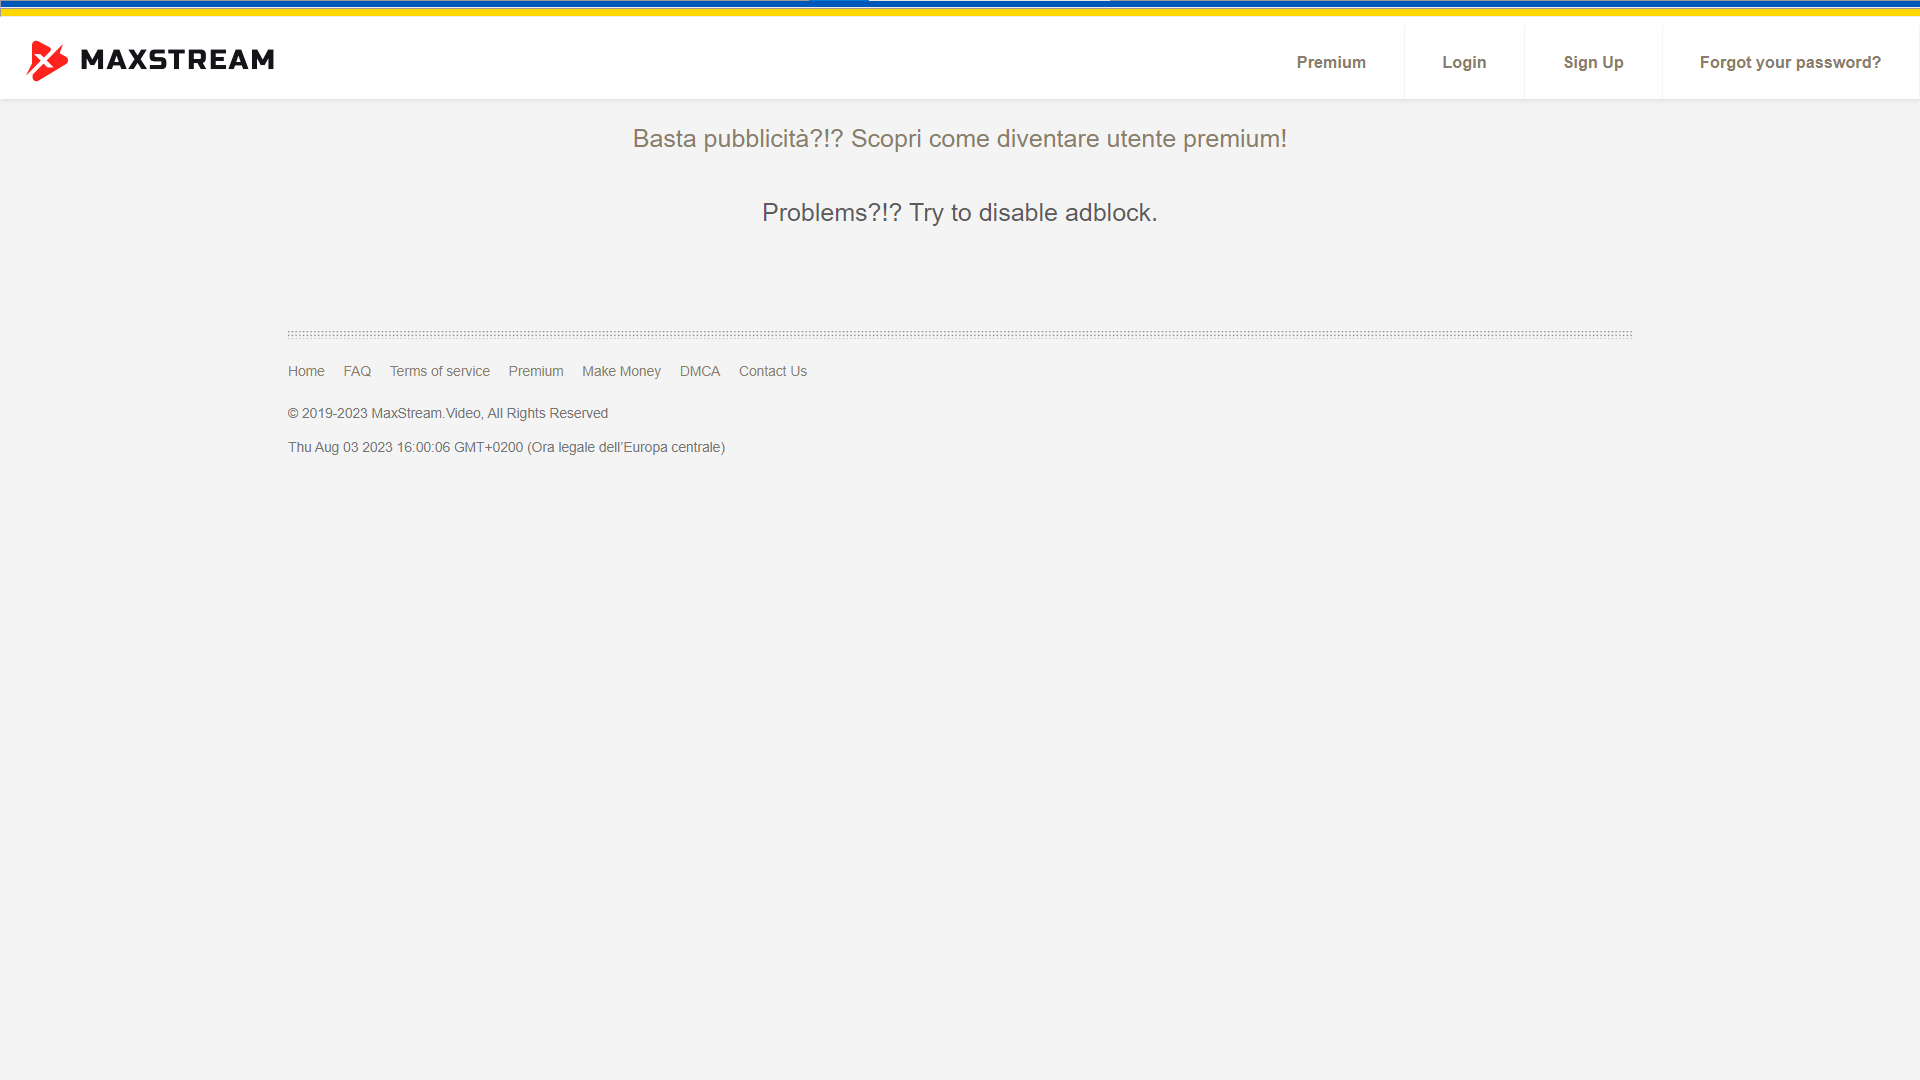1920x1080 pixels.
Task: Click Sign Up in the navigation bar
Action: pos(1593,61)
